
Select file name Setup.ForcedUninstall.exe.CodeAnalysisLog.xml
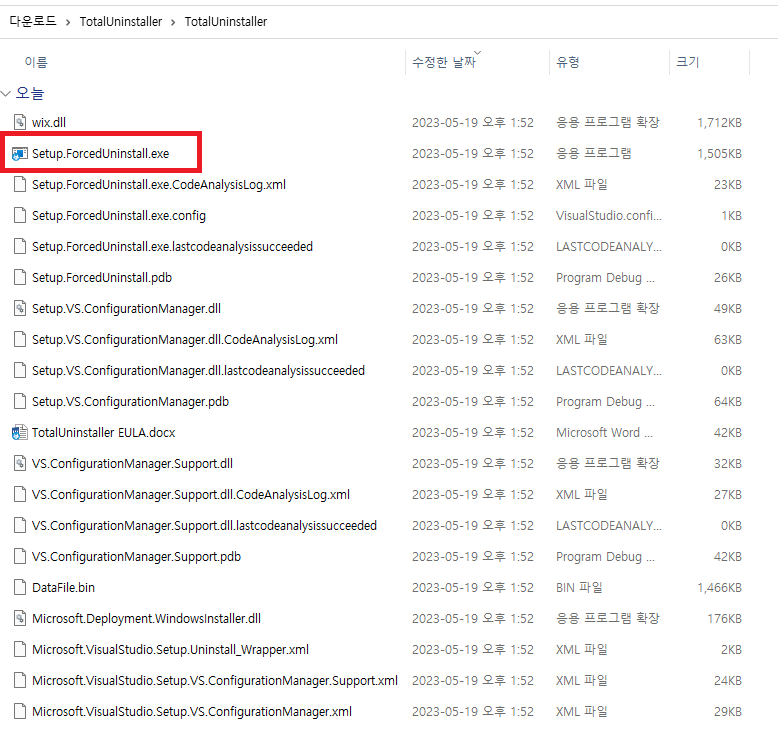click(x=159, y=185)
